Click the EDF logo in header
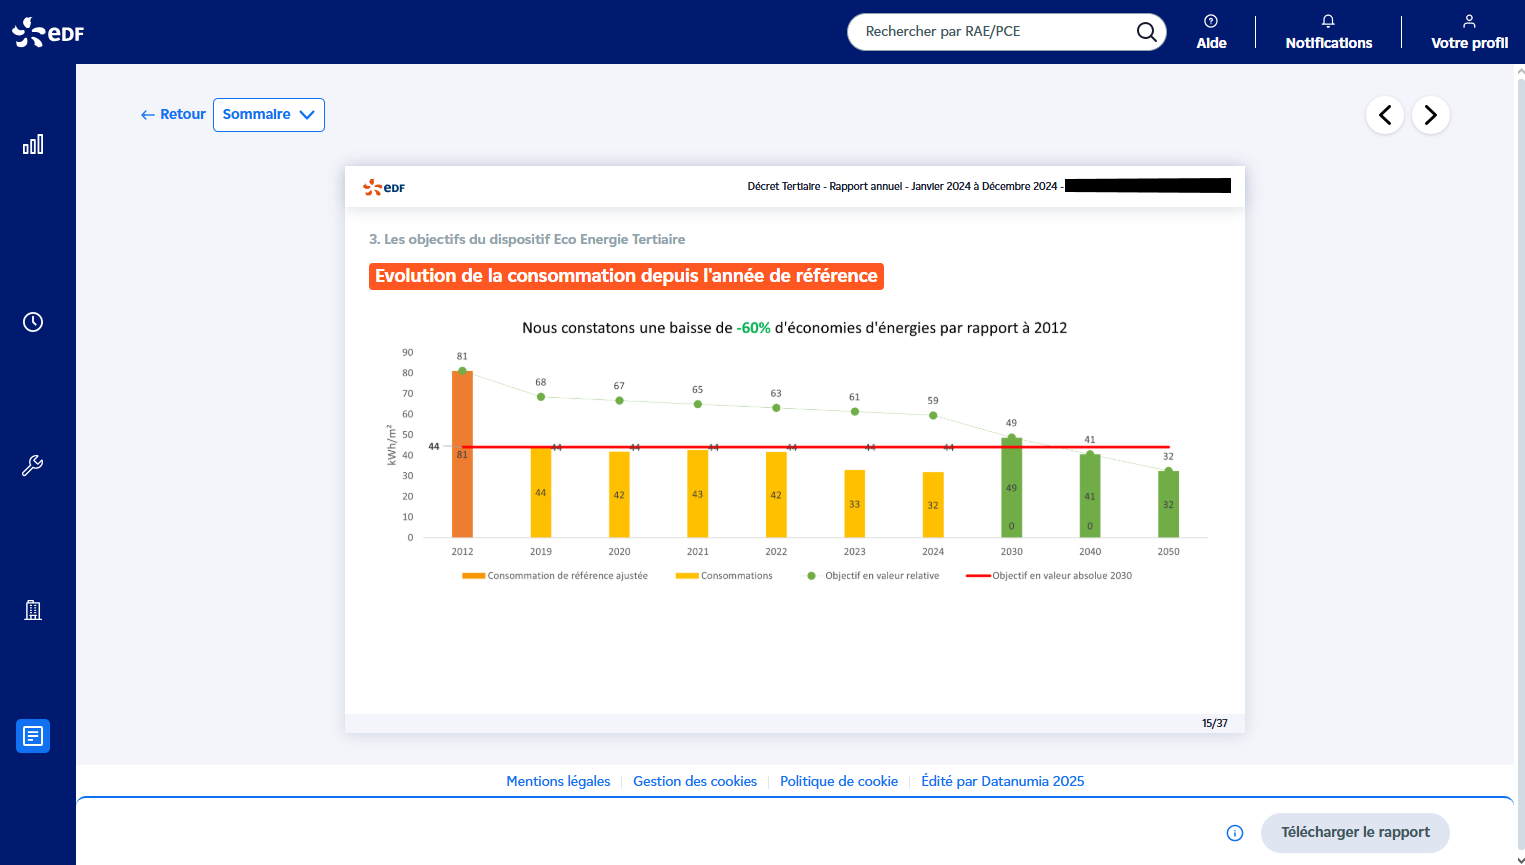Viewport: 1525px width, 865px height. [x=48, y=32]
